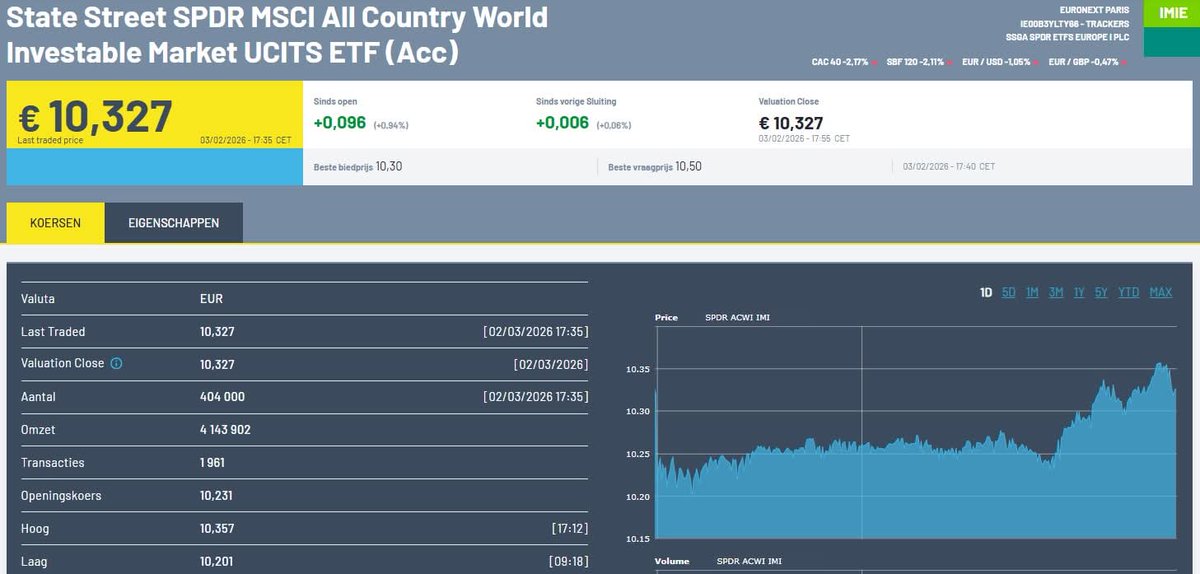Click the IMIE ticker badge
The width and height of the screenshot is (1200, 574).
pos(1172,14)
